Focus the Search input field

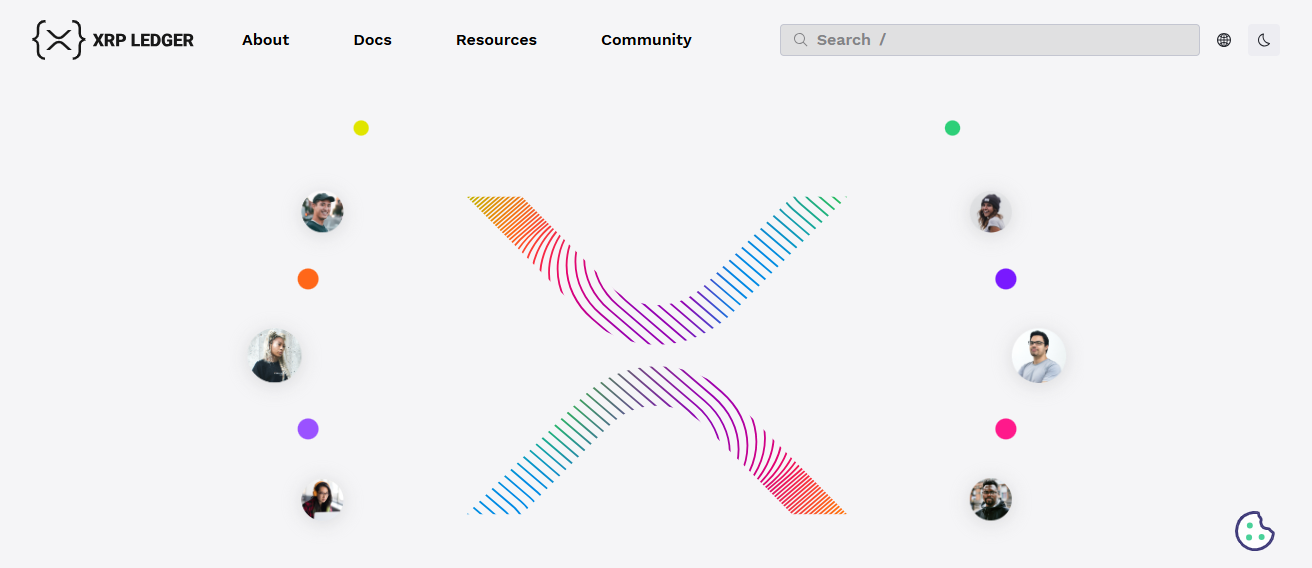[1000, 40]
